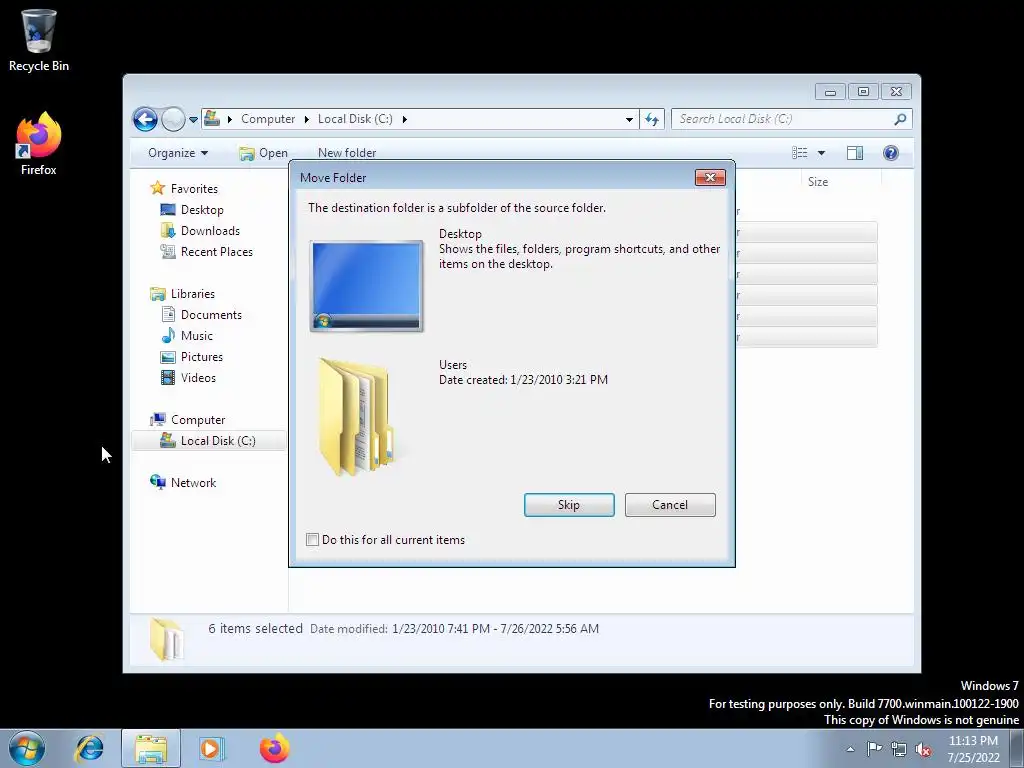
Task: Open Desktop under Favorites
Action: [202, 210]
